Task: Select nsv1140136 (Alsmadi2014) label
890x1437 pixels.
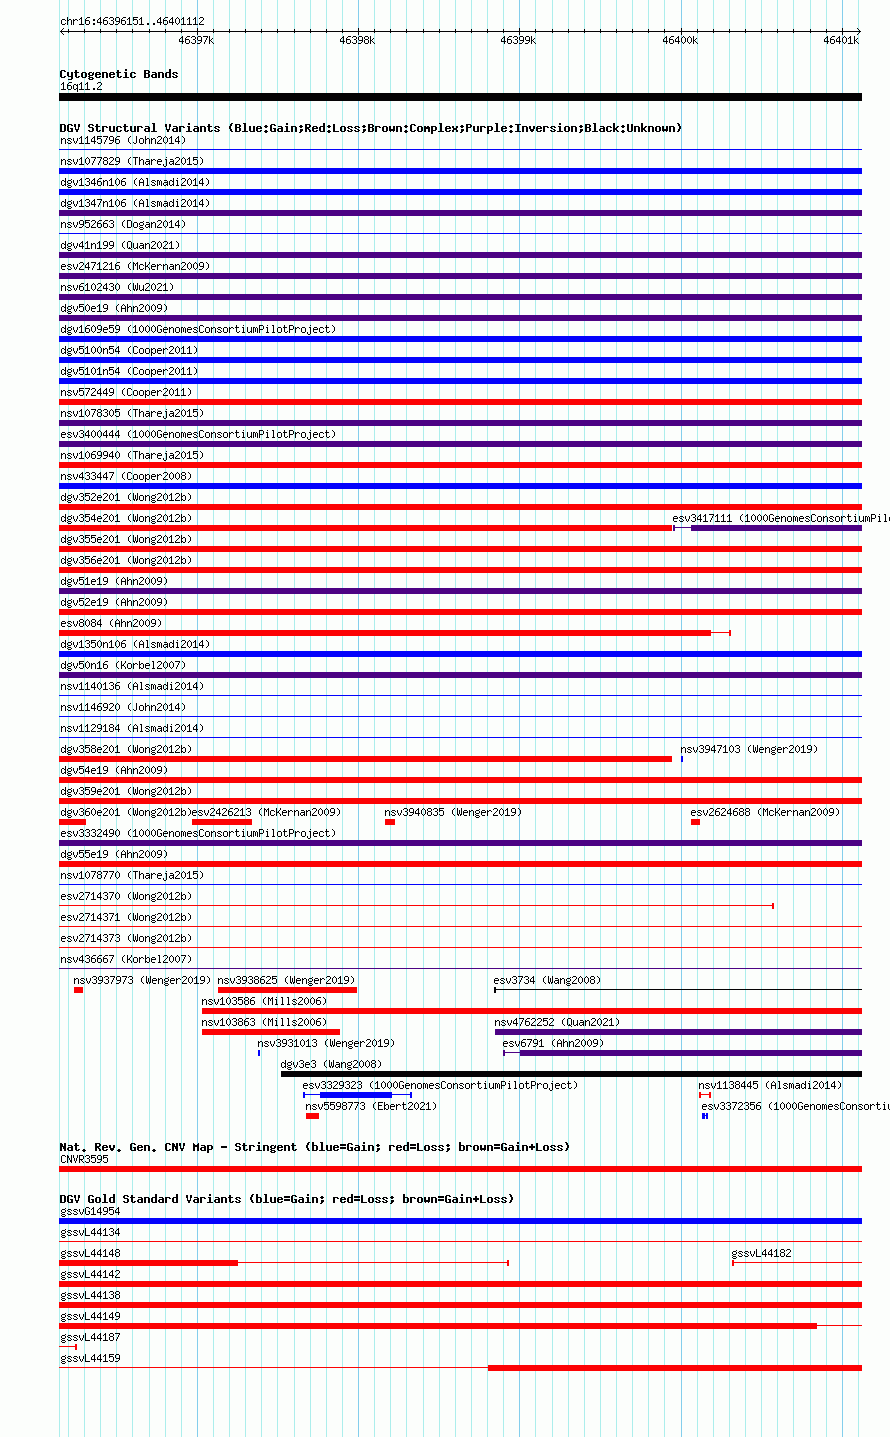Action: click(x=131, y=687)
